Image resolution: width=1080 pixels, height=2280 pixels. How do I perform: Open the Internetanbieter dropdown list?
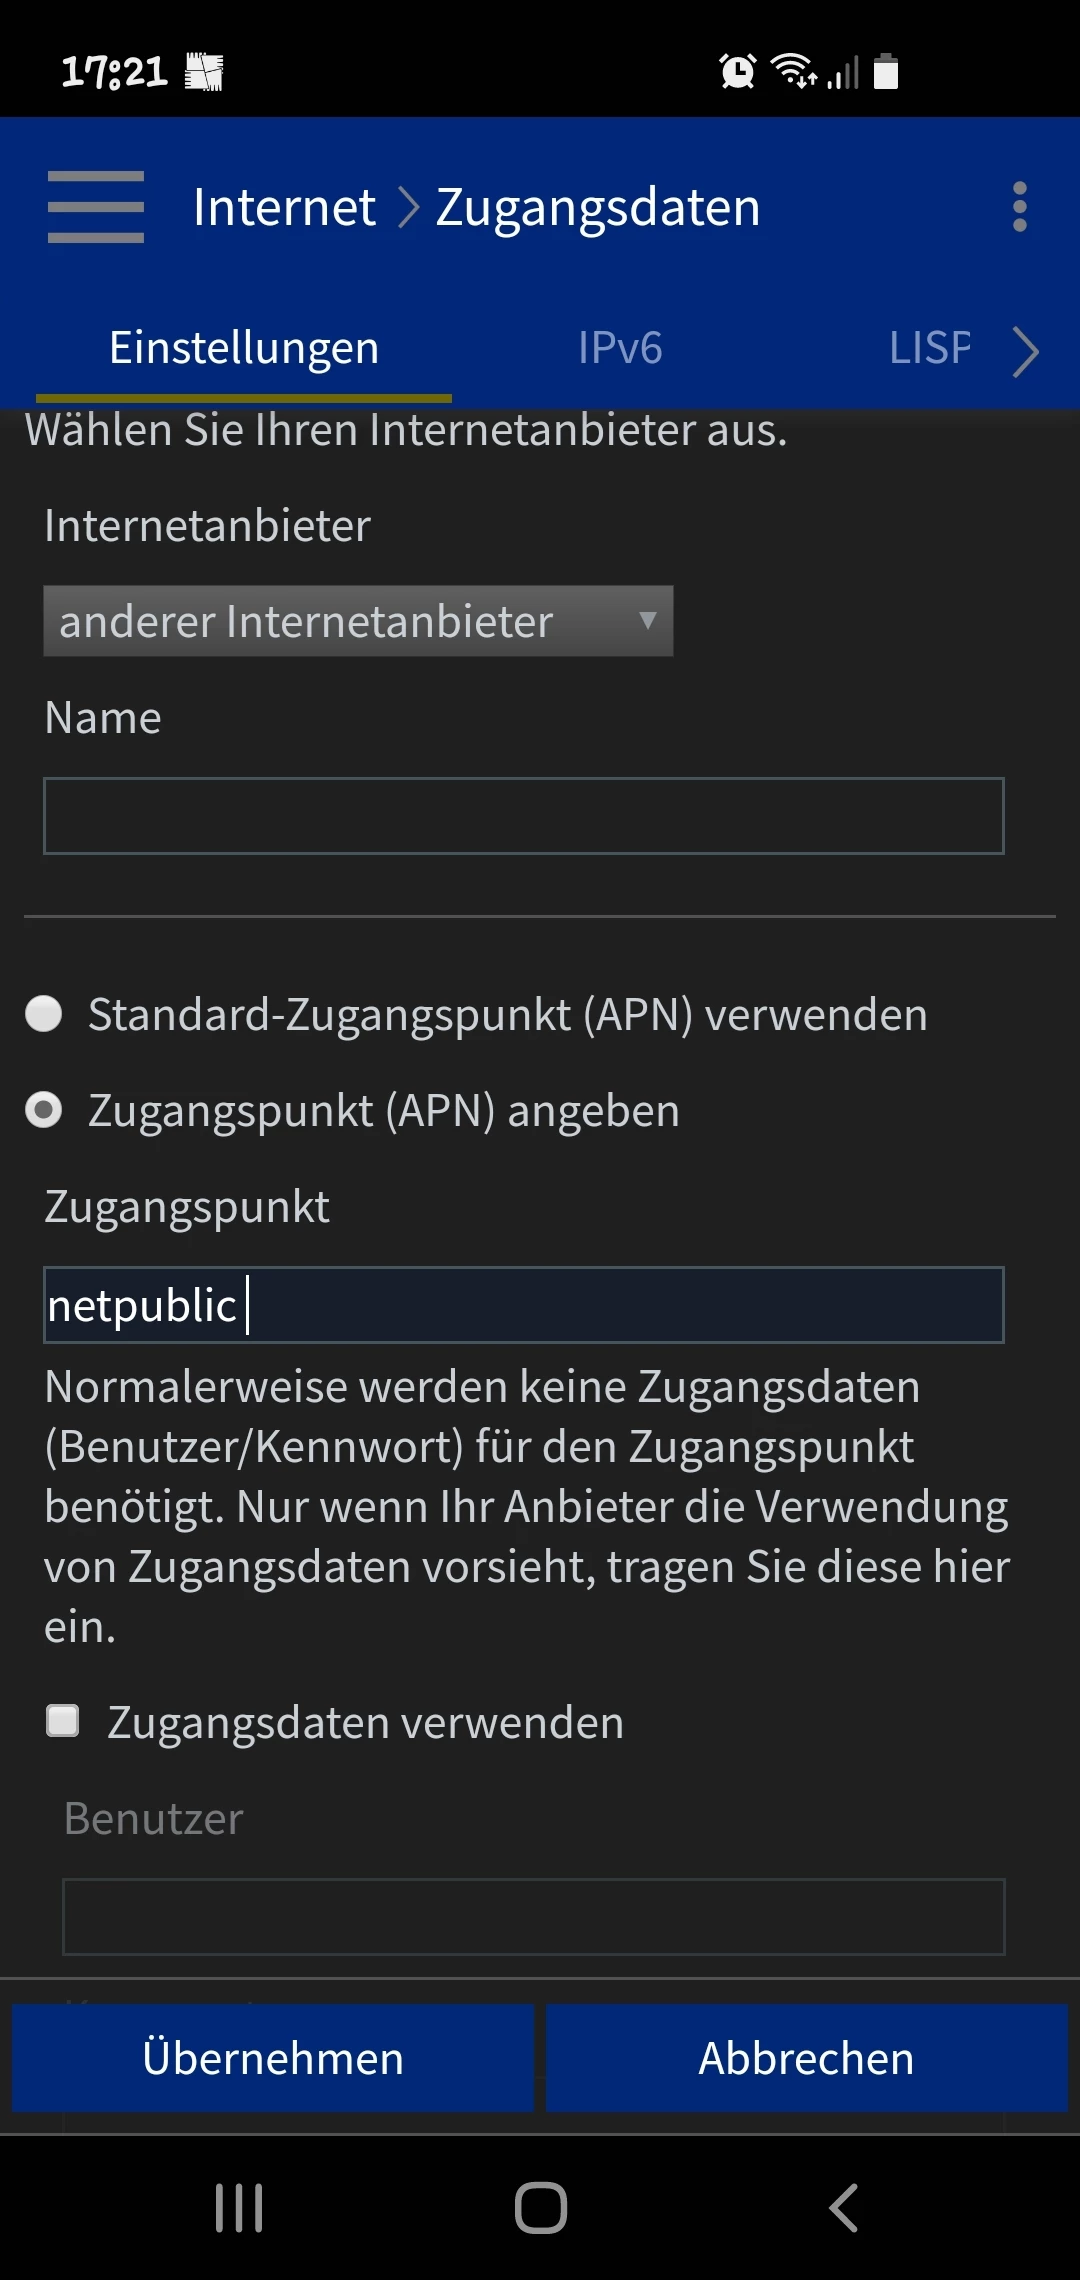[358, 621]
